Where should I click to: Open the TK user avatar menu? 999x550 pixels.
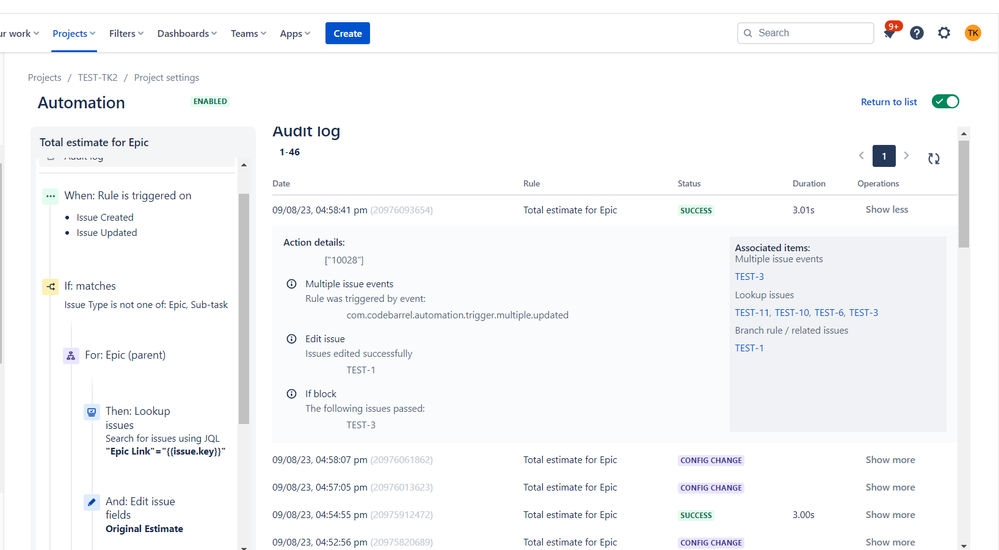[x=973, y=33]
